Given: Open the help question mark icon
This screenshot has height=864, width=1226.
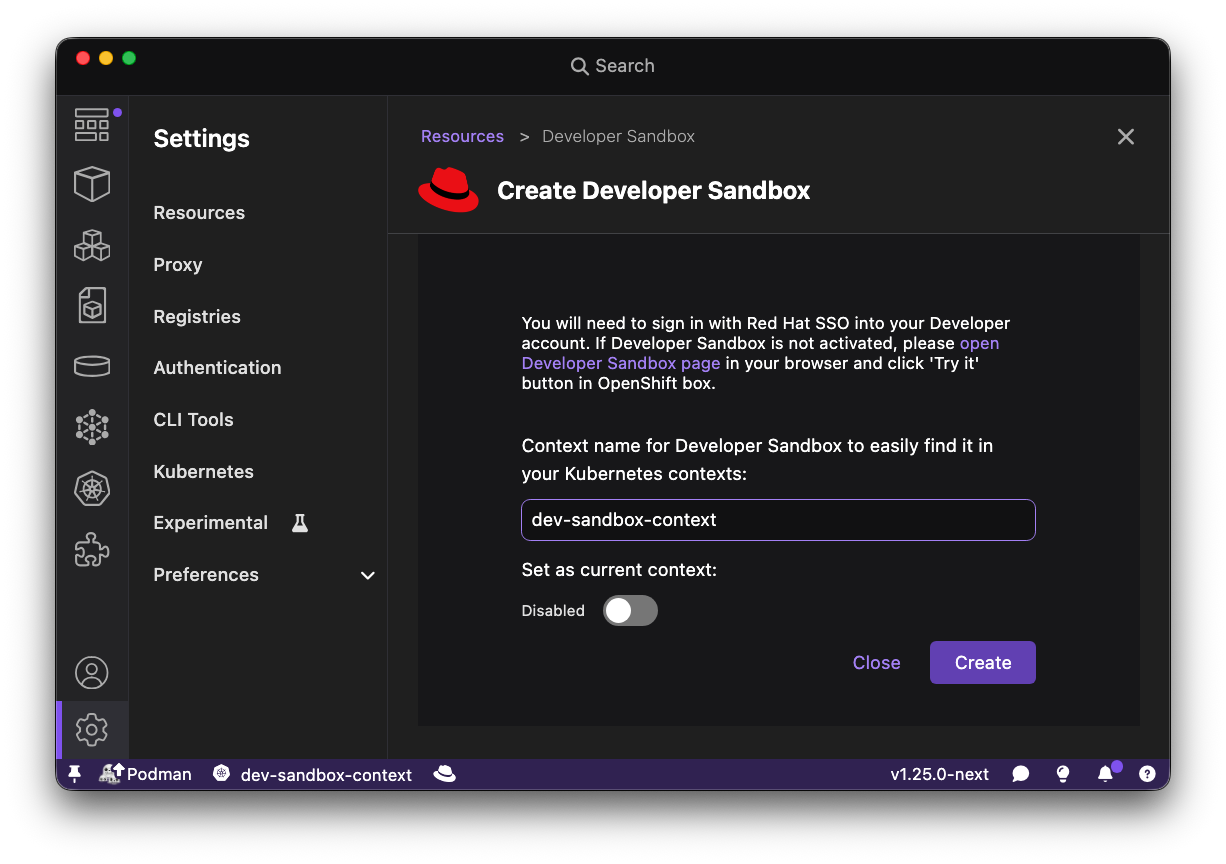Looking at the screenshot, I should tap(1147, 774).
